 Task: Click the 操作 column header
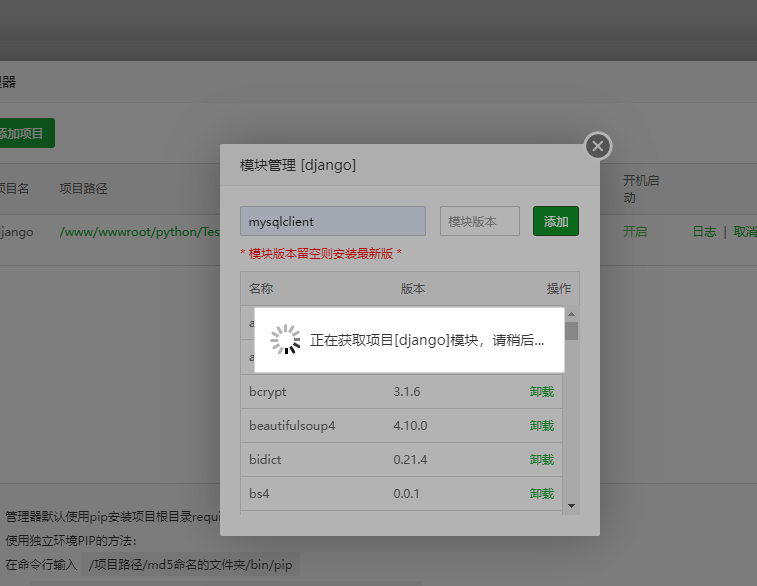[559, 289]
